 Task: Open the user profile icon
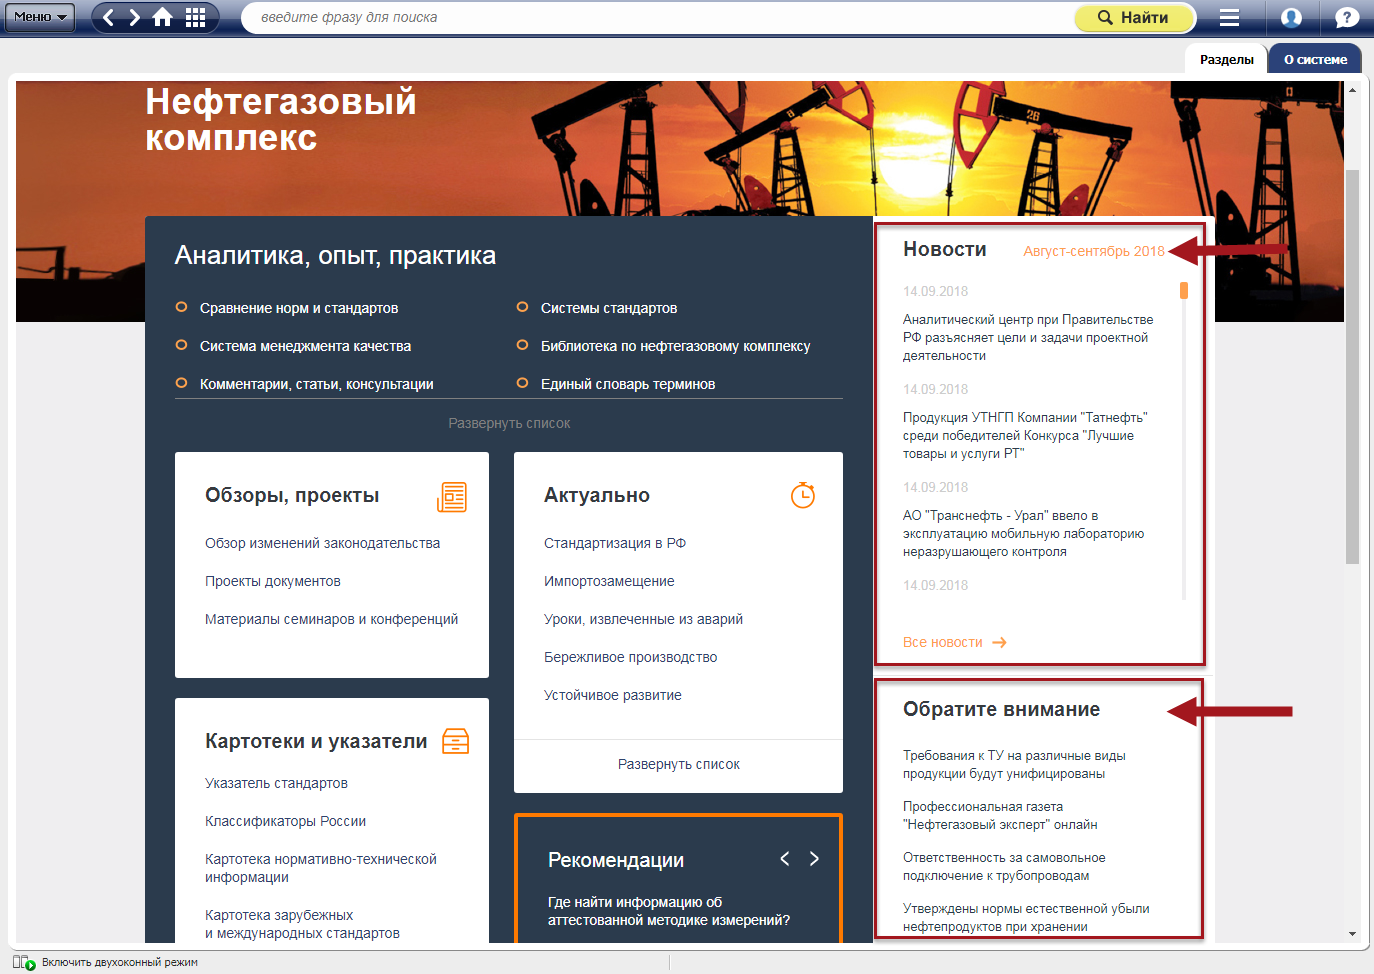1291,17
